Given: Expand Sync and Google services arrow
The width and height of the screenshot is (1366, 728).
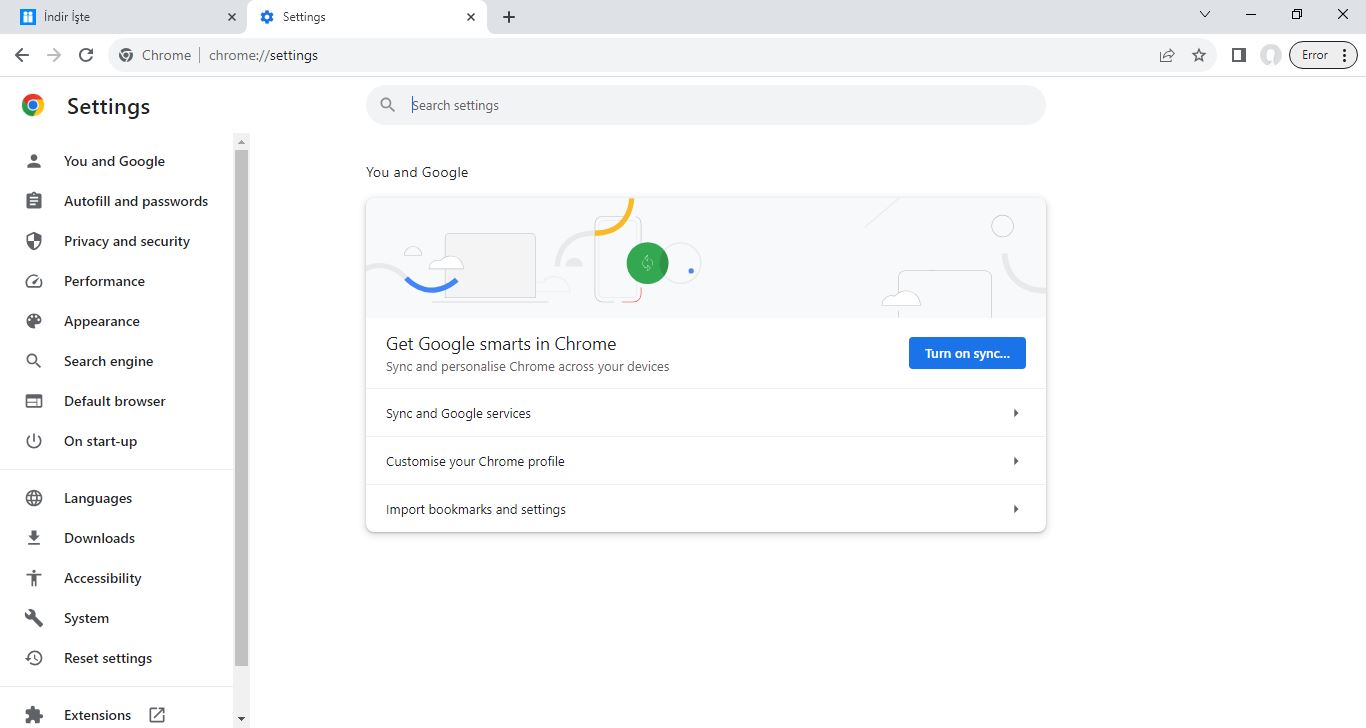Looking at the screenshot, I should pyautogui.click(x=1016, y=413).
